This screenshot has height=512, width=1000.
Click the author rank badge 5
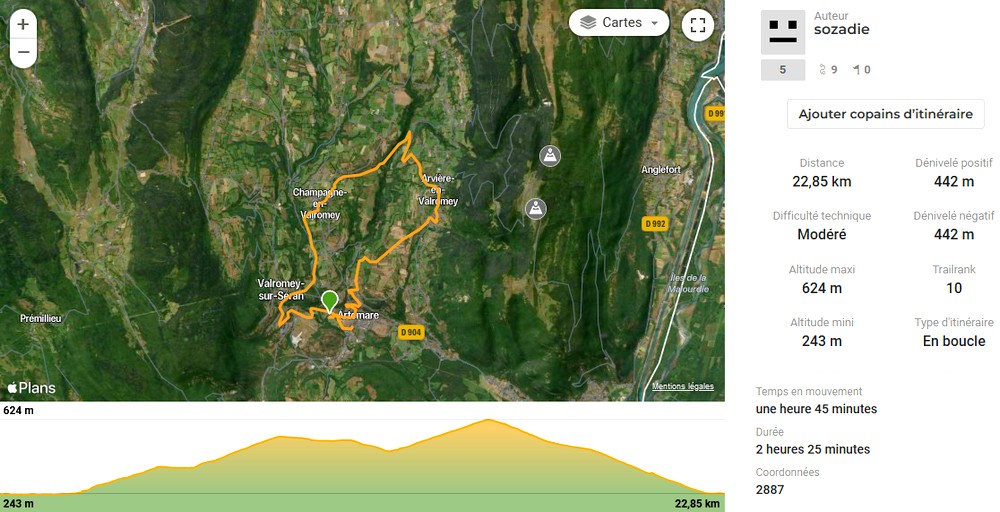(783, 70)
